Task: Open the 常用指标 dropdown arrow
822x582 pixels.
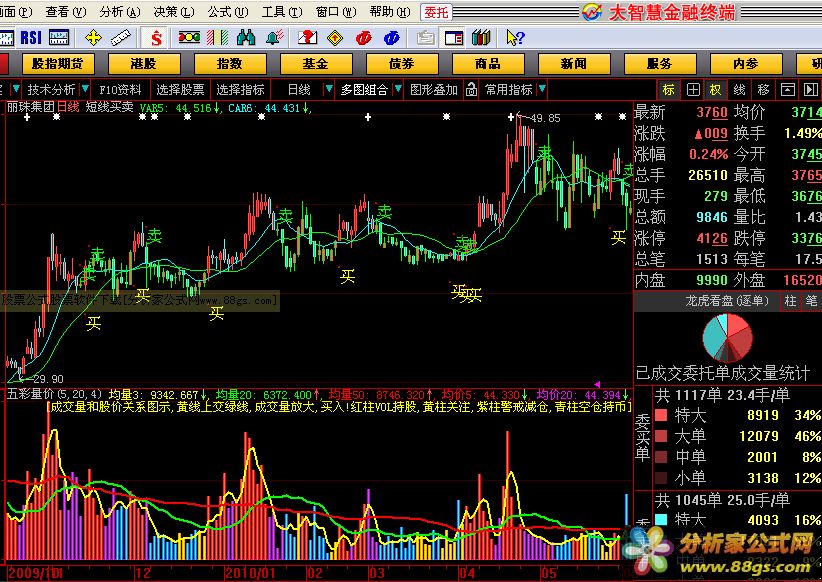Action: 542,89
